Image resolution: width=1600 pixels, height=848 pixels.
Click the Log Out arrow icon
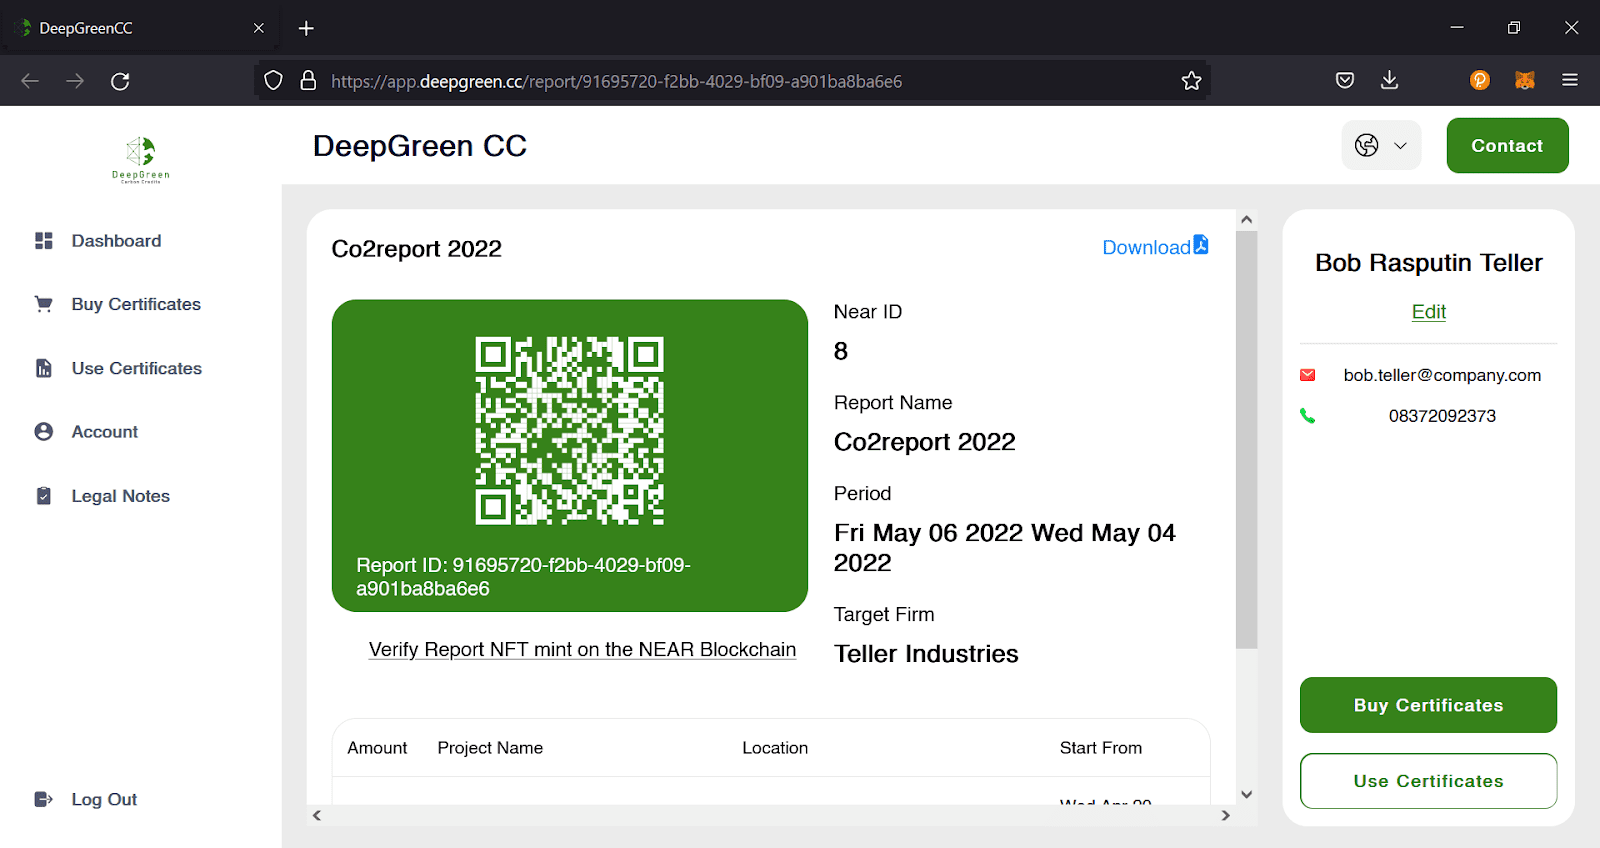click(x=44, y=799)
